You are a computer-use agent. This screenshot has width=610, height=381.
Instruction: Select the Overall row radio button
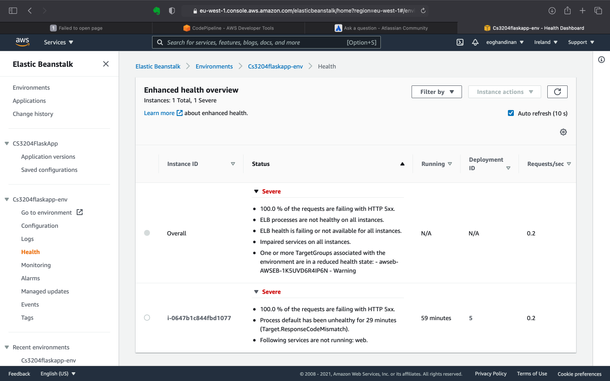(x=147, y=233)
